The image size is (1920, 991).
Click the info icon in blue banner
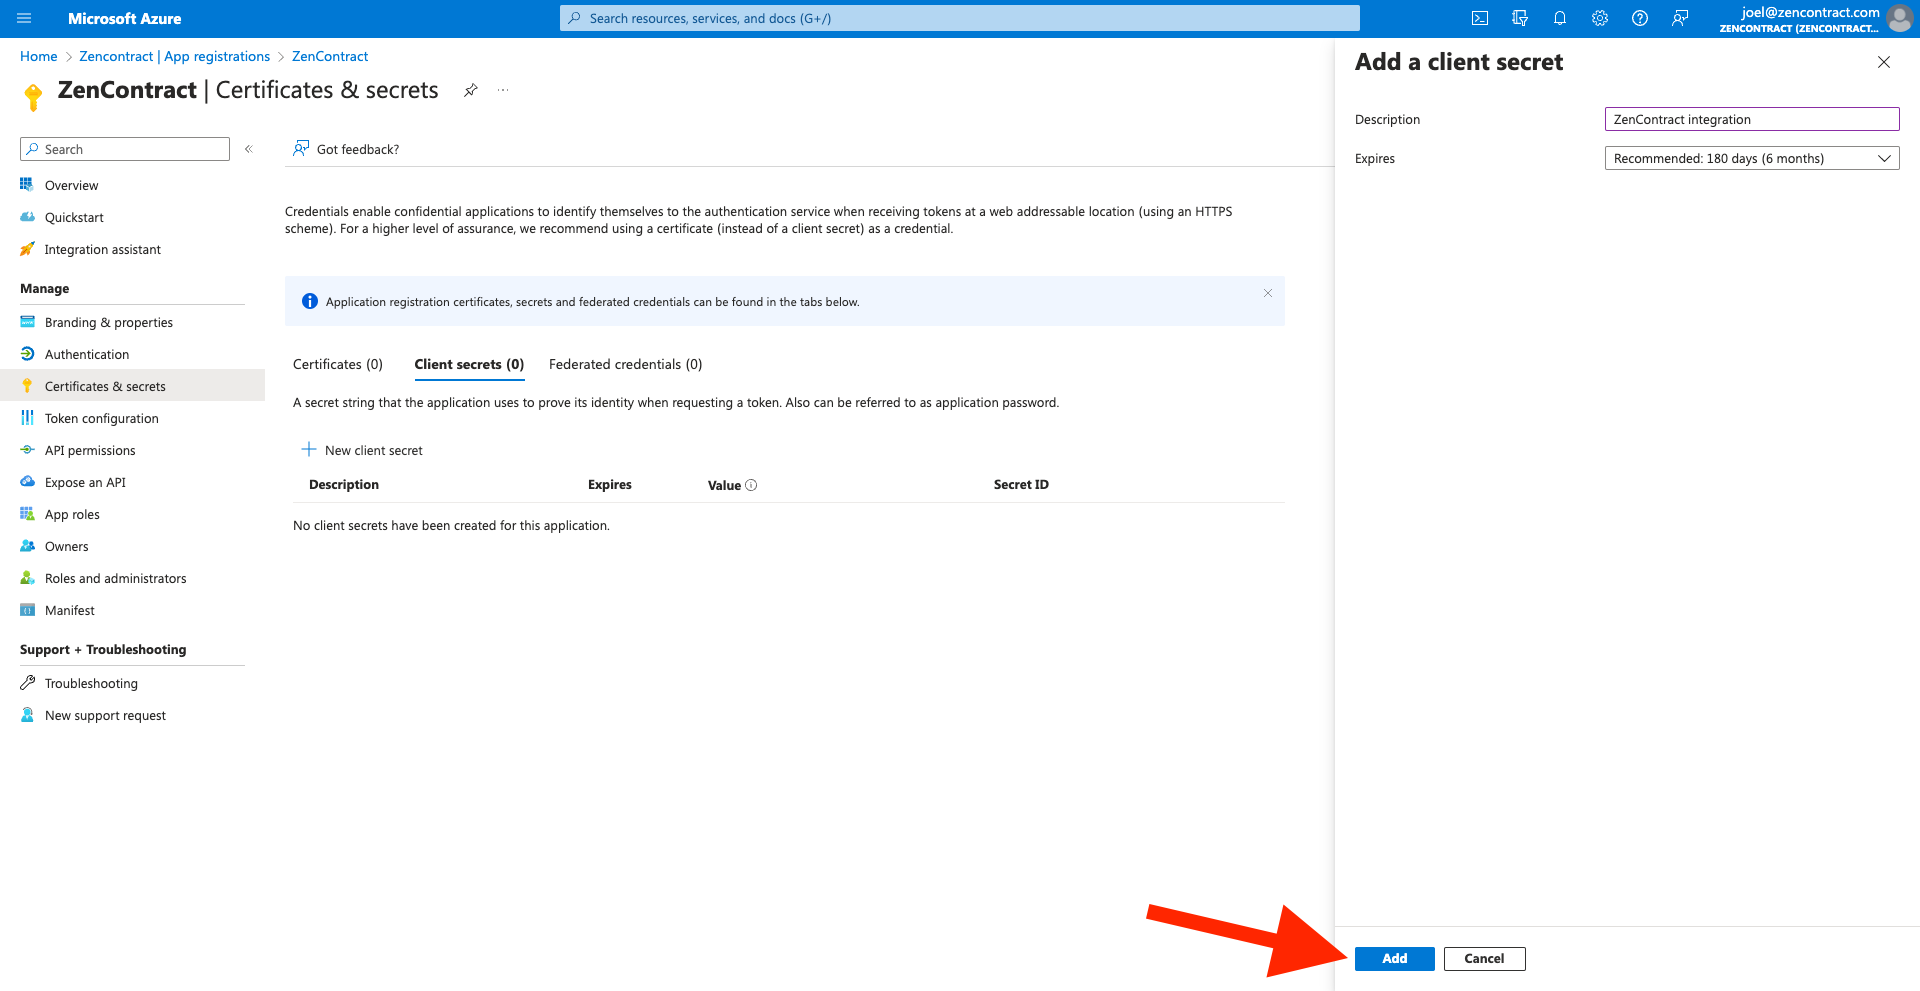[310, 301]
